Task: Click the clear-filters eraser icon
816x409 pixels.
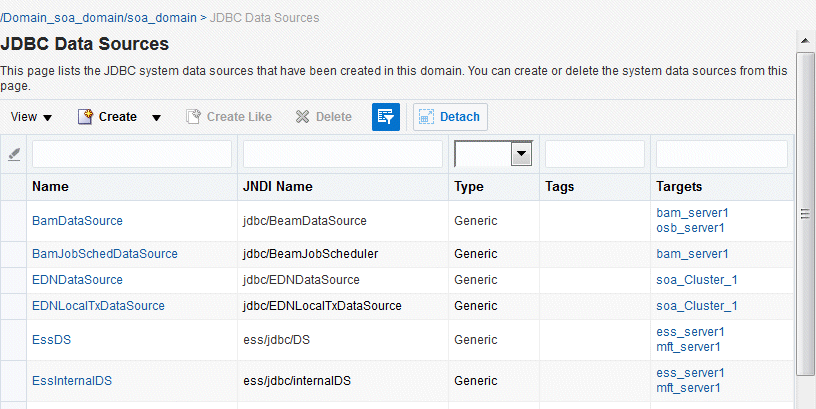Action: (14, 154)
